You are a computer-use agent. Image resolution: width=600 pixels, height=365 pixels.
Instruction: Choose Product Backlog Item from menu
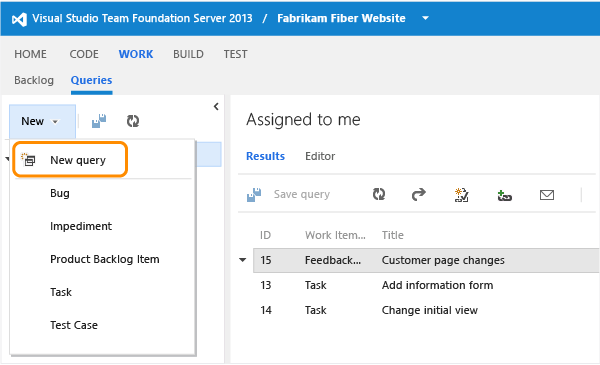(x=104, y=259)
